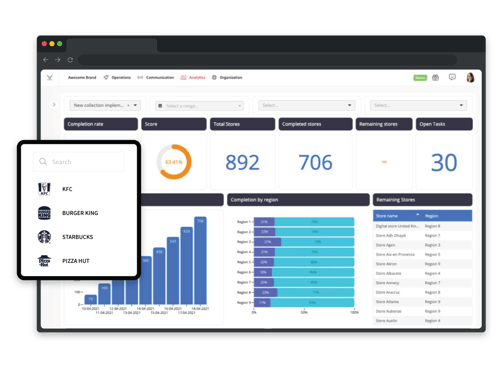Open the calendar icon in the header
Viewport: 500px width, 391px height.
(435, 78)
